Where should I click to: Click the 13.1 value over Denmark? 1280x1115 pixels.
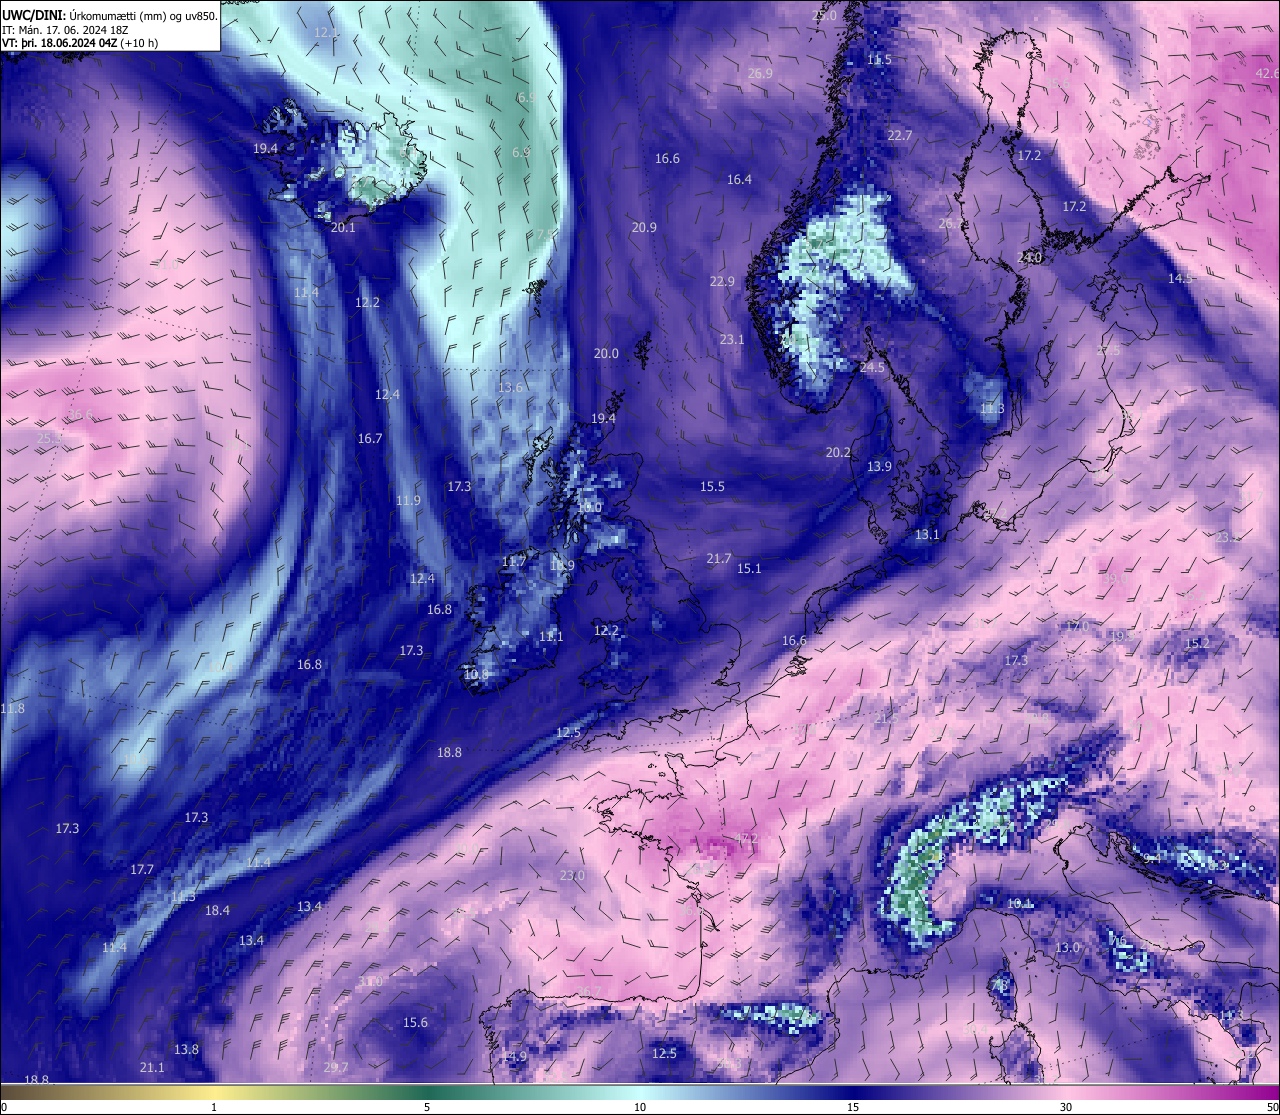click(x=927, y=535)
